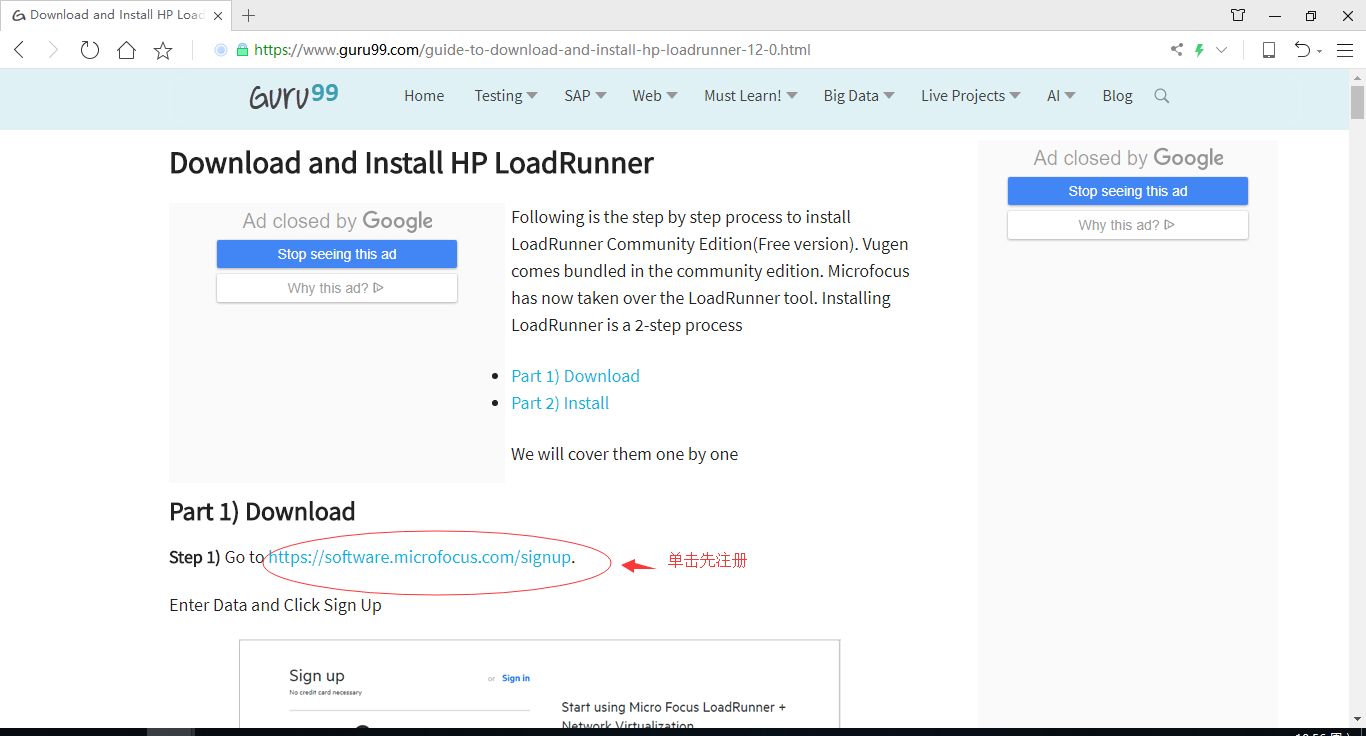The height and width of the screenshot is (736, 1366).
Task: Reload the current page
Action: (x=89, y=49)
